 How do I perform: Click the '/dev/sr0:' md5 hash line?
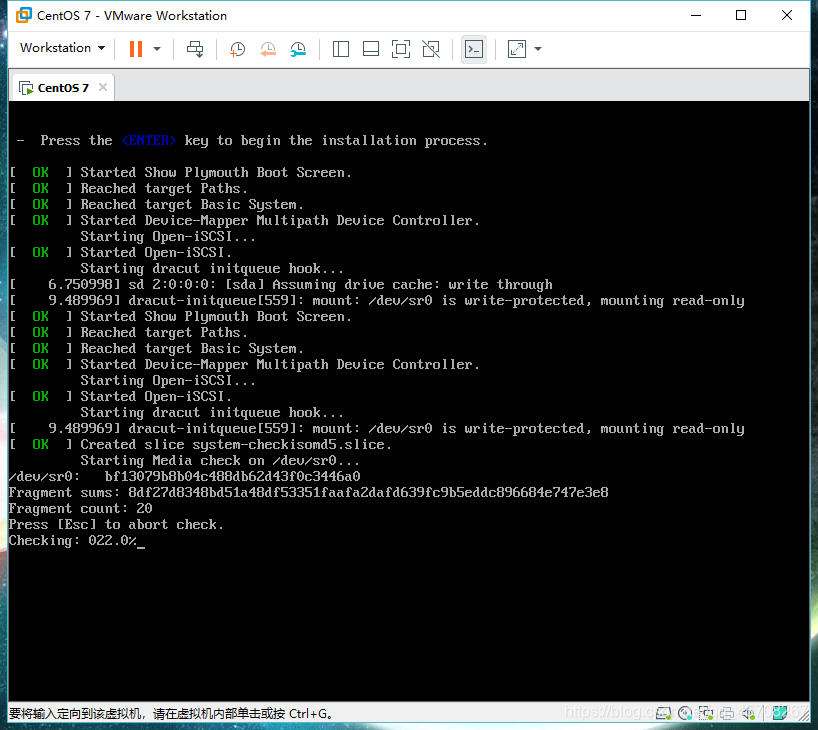[x=184, y=476]
